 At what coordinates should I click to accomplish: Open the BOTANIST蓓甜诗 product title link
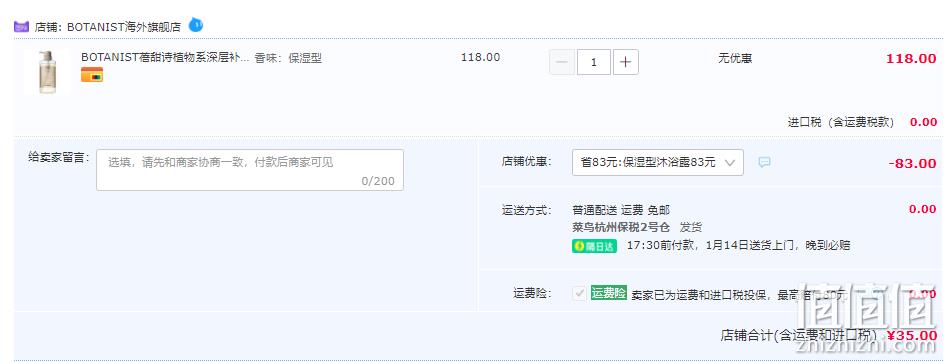click(165, 58)
